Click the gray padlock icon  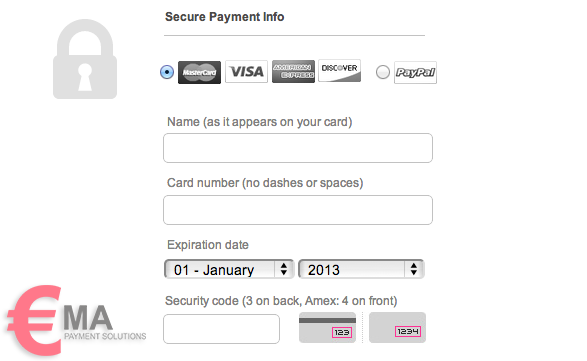pyautogui.click(x=85, y=59)
